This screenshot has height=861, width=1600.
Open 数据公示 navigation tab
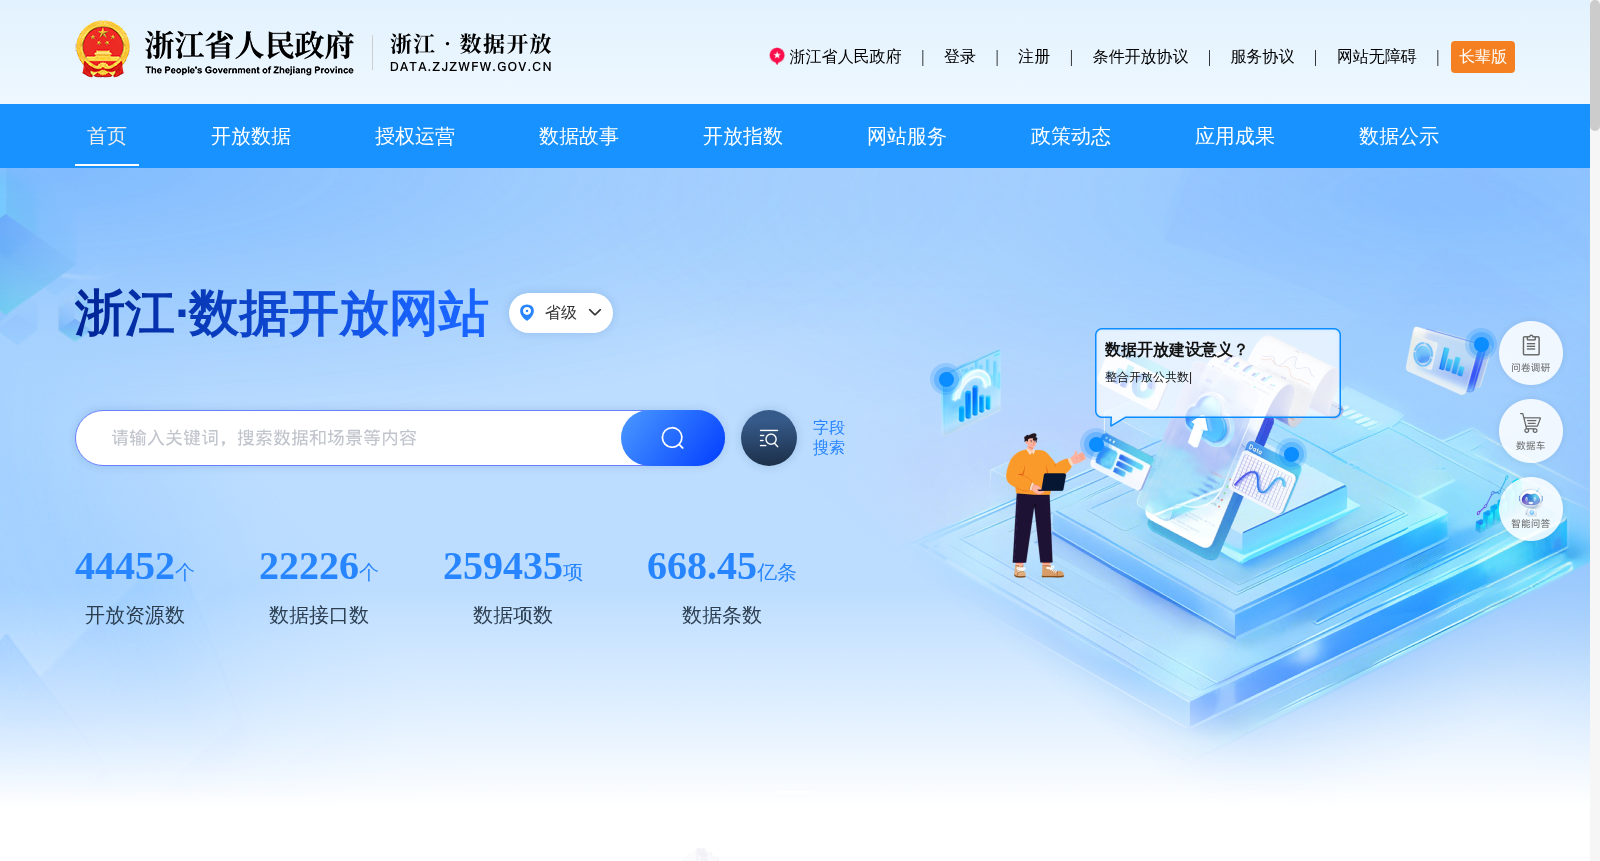coord(1399,136)
